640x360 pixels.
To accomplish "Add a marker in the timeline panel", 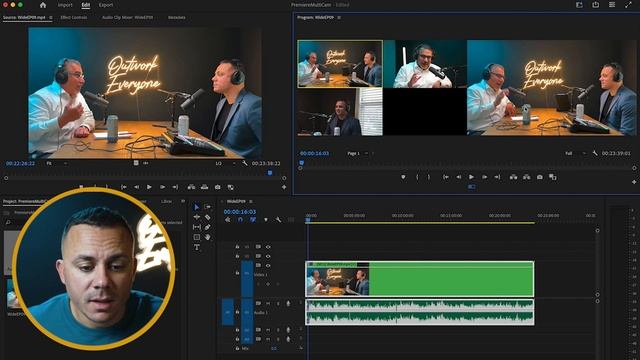I will [266, 220].
